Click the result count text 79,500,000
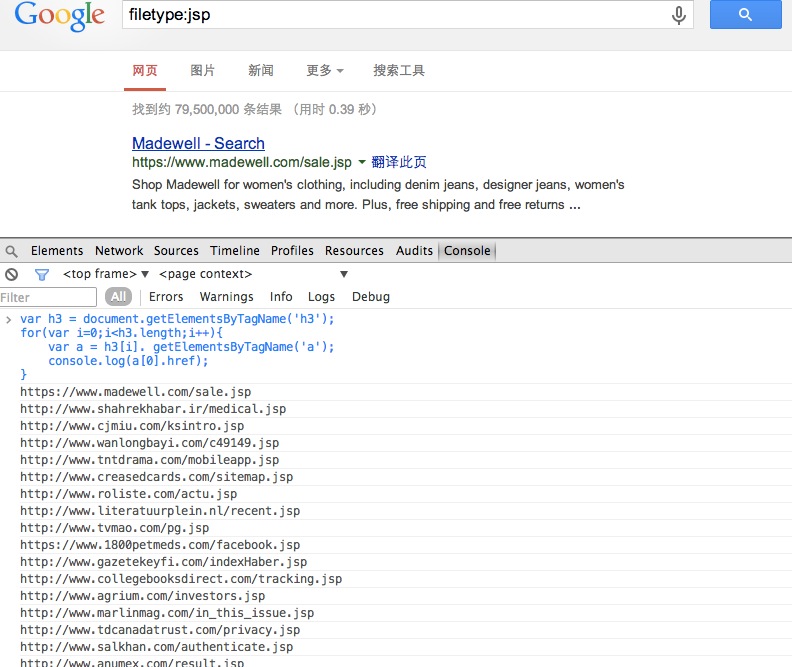Screen dimensions: 792x667 pos(207,110)
